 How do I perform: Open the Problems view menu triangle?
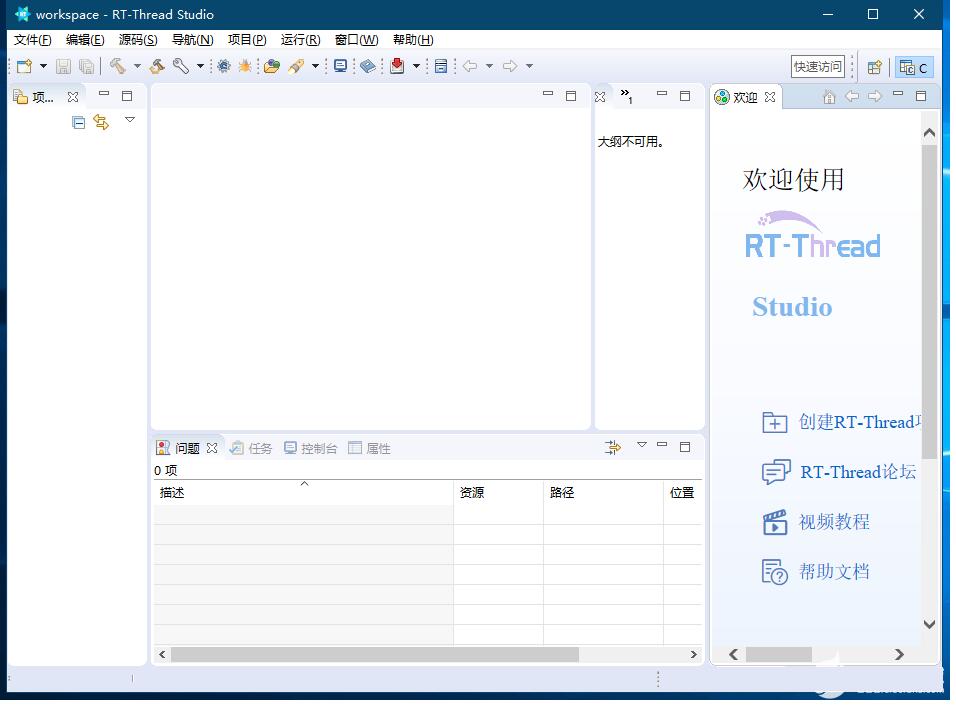641,445
